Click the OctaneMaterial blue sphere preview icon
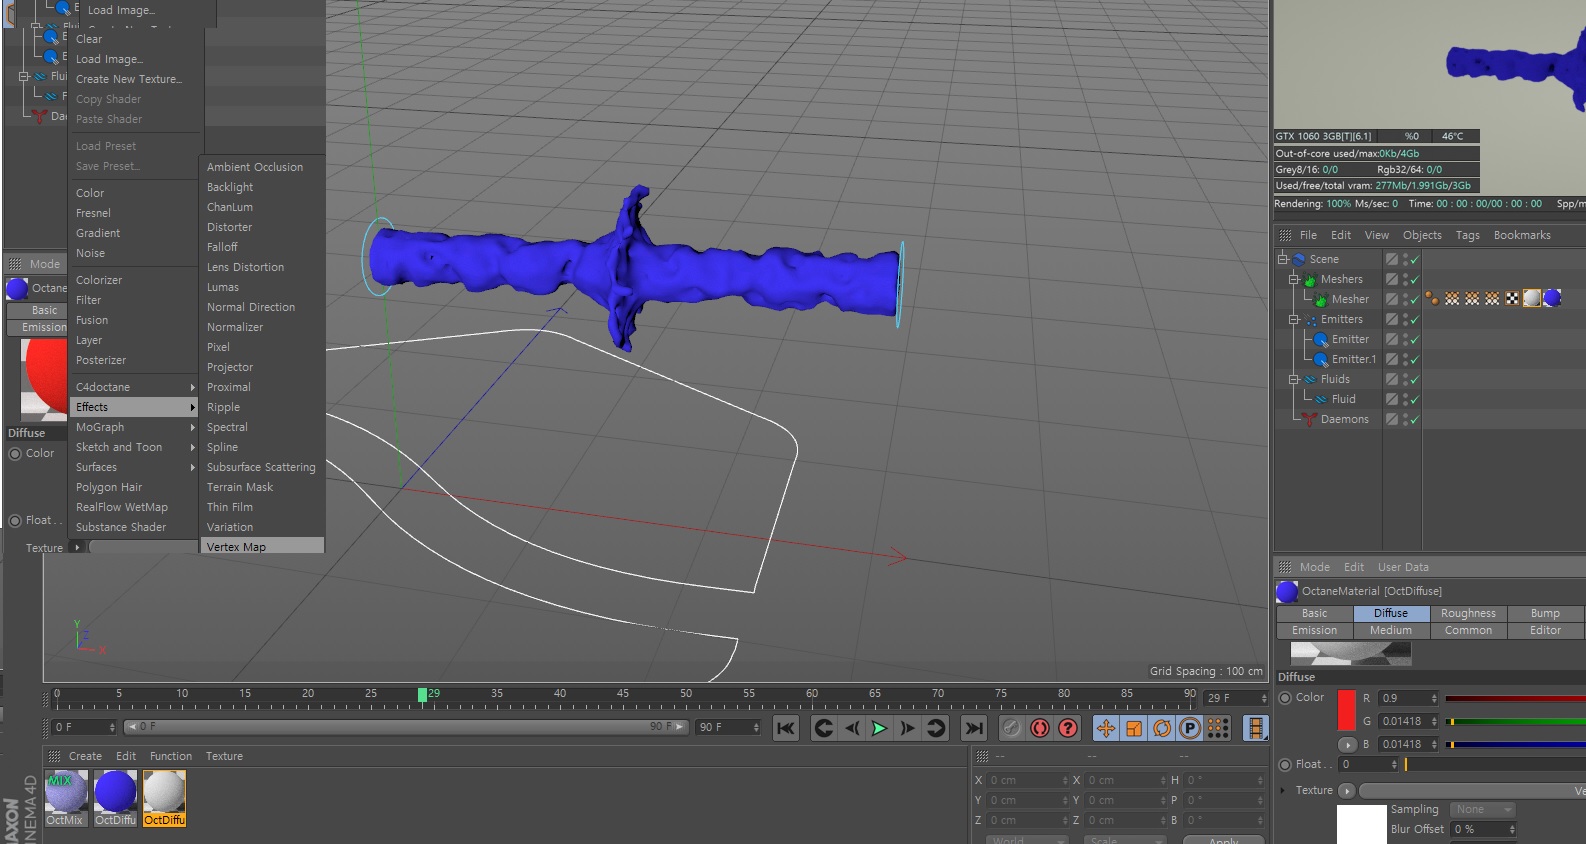The image size is (1586, 844). click(1288, 591)
